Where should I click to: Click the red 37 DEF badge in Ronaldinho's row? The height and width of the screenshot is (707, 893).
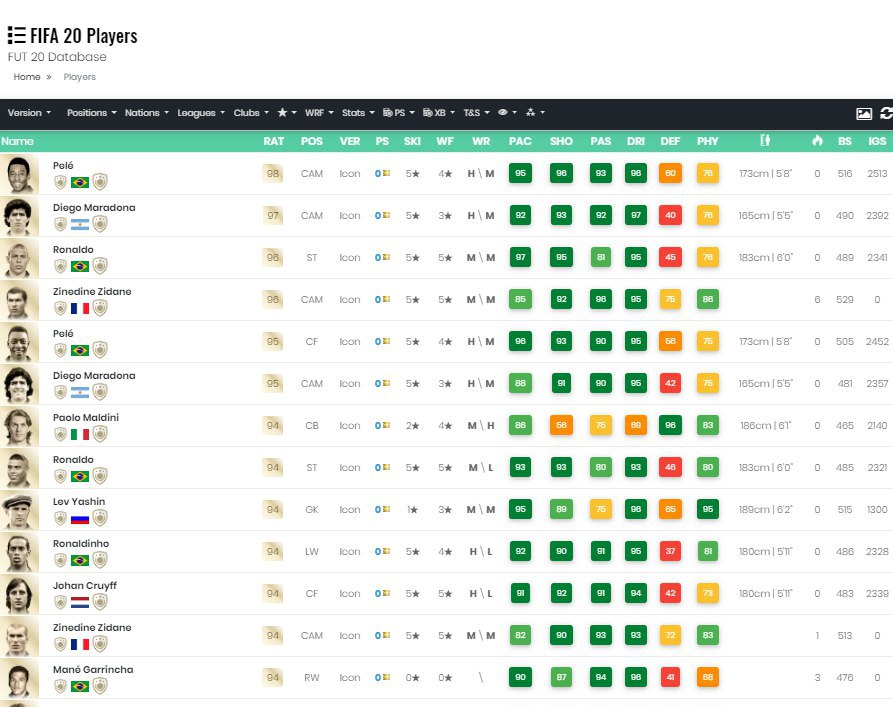click(670, 551)
